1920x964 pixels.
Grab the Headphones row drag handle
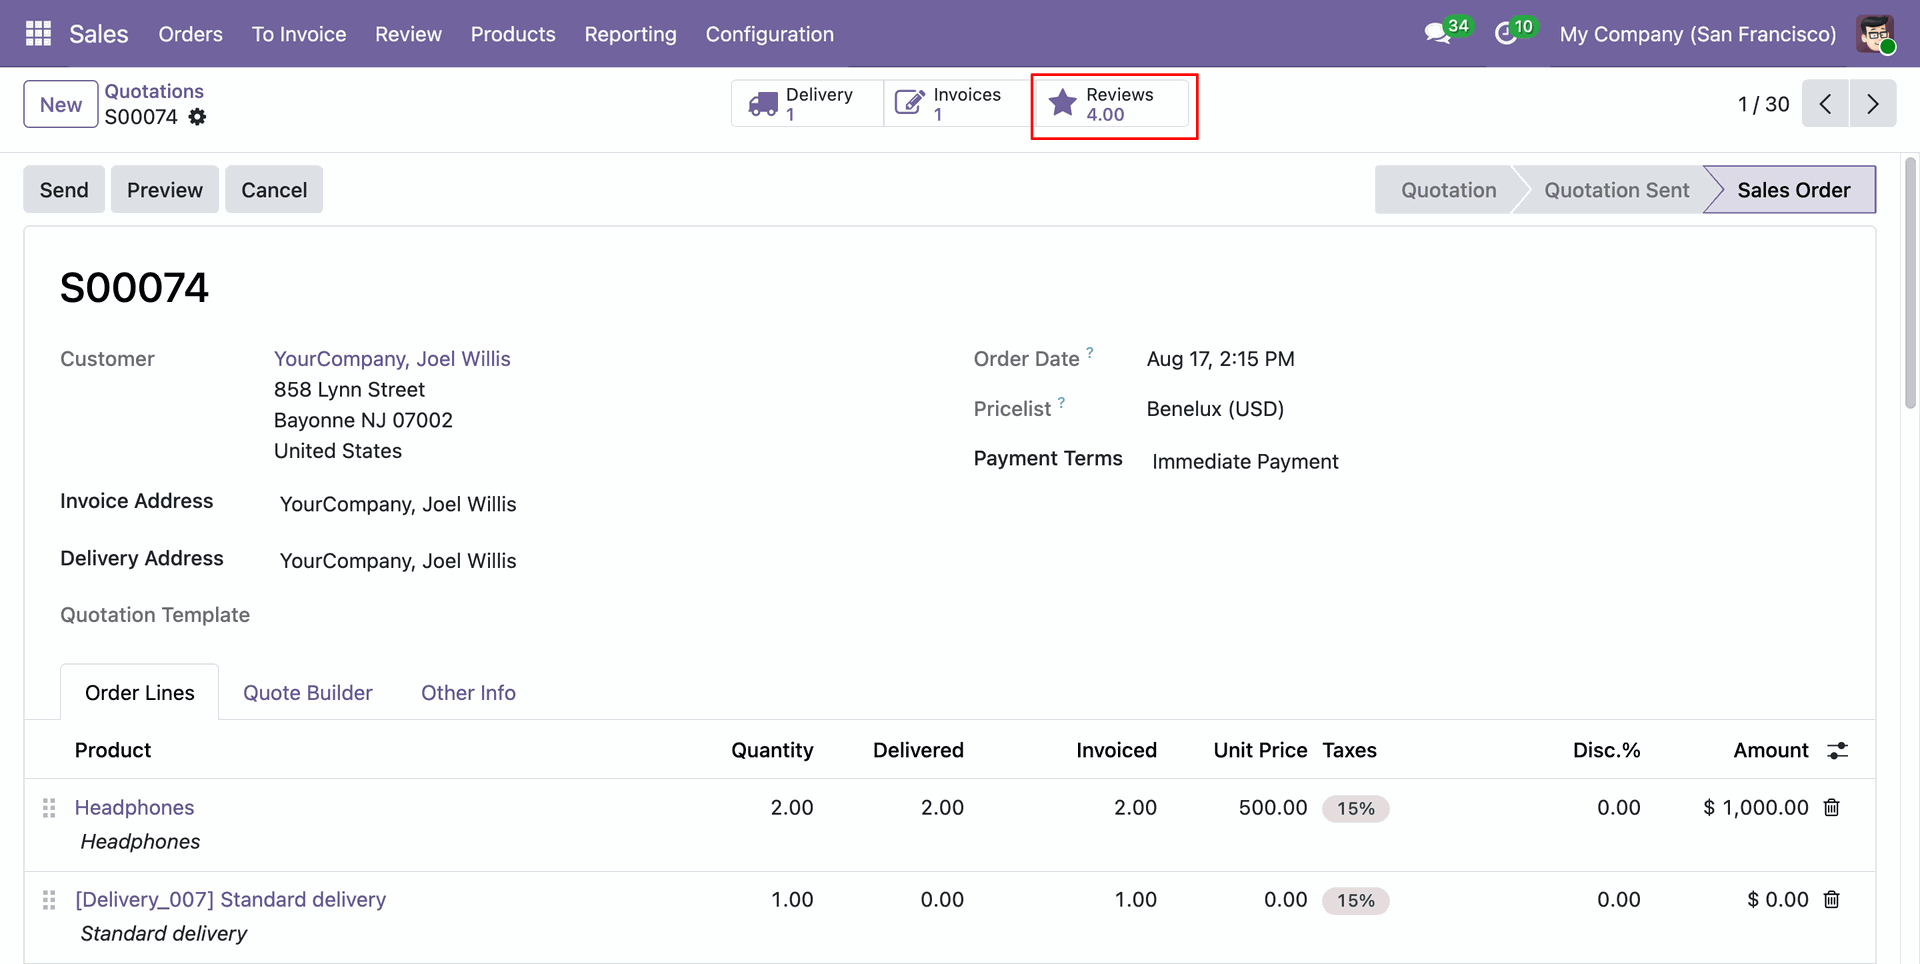[49, 808]
